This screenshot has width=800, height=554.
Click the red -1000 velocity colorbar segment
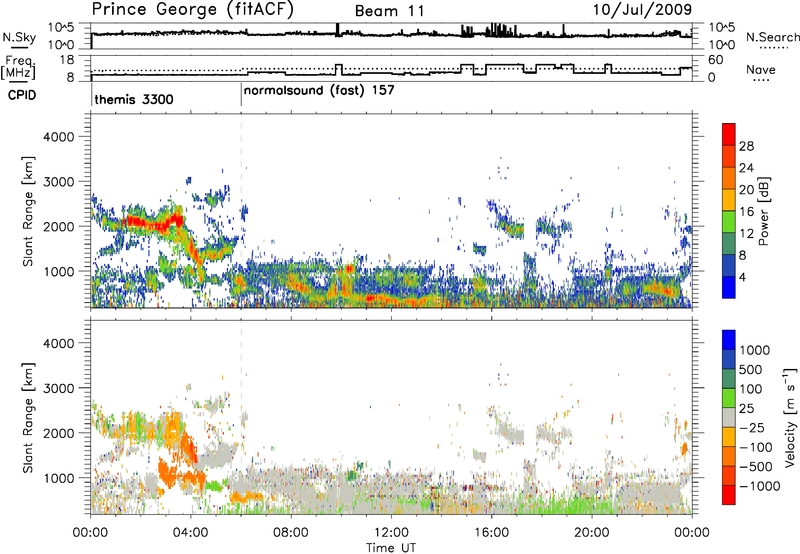[x=729, y=495]
